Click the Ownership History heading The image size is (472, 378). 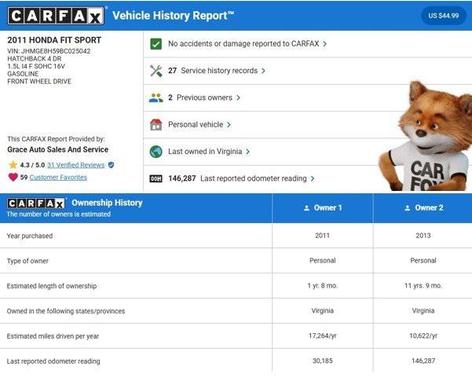point(107,203)
